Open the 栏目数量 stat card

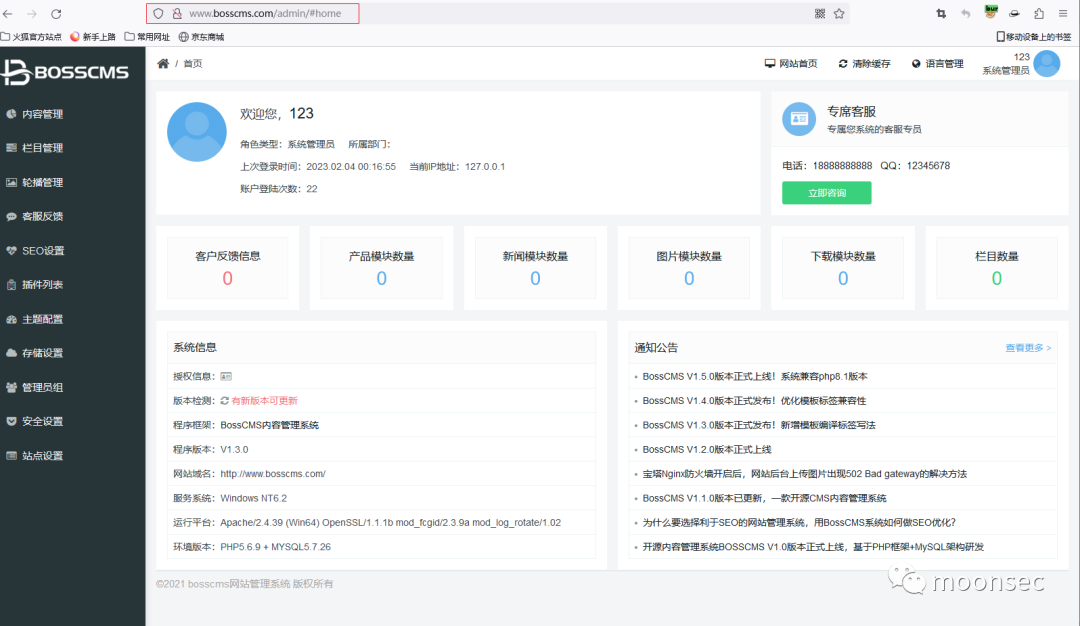[x=997, y=268]
